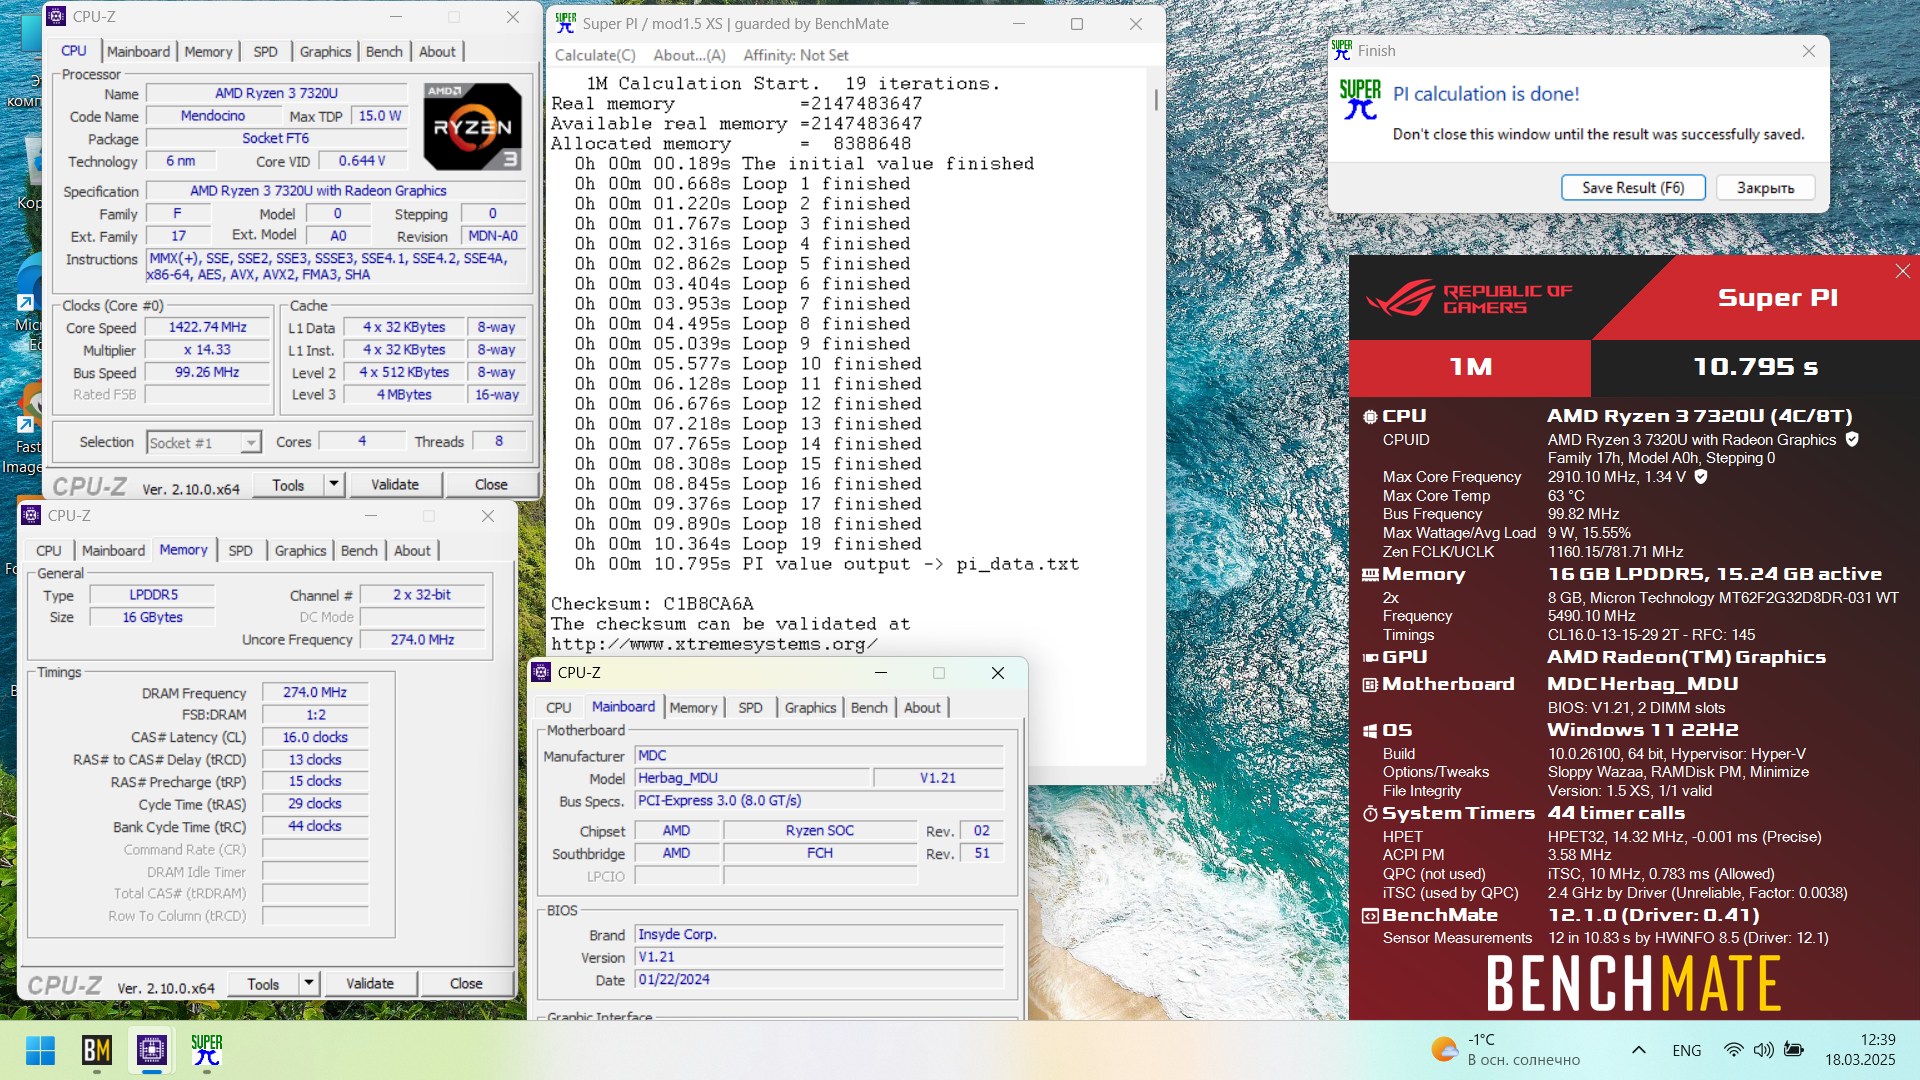The image size is (1920, 1080).
Task: Click the battery status icon
Action: click(1794, 1050)
